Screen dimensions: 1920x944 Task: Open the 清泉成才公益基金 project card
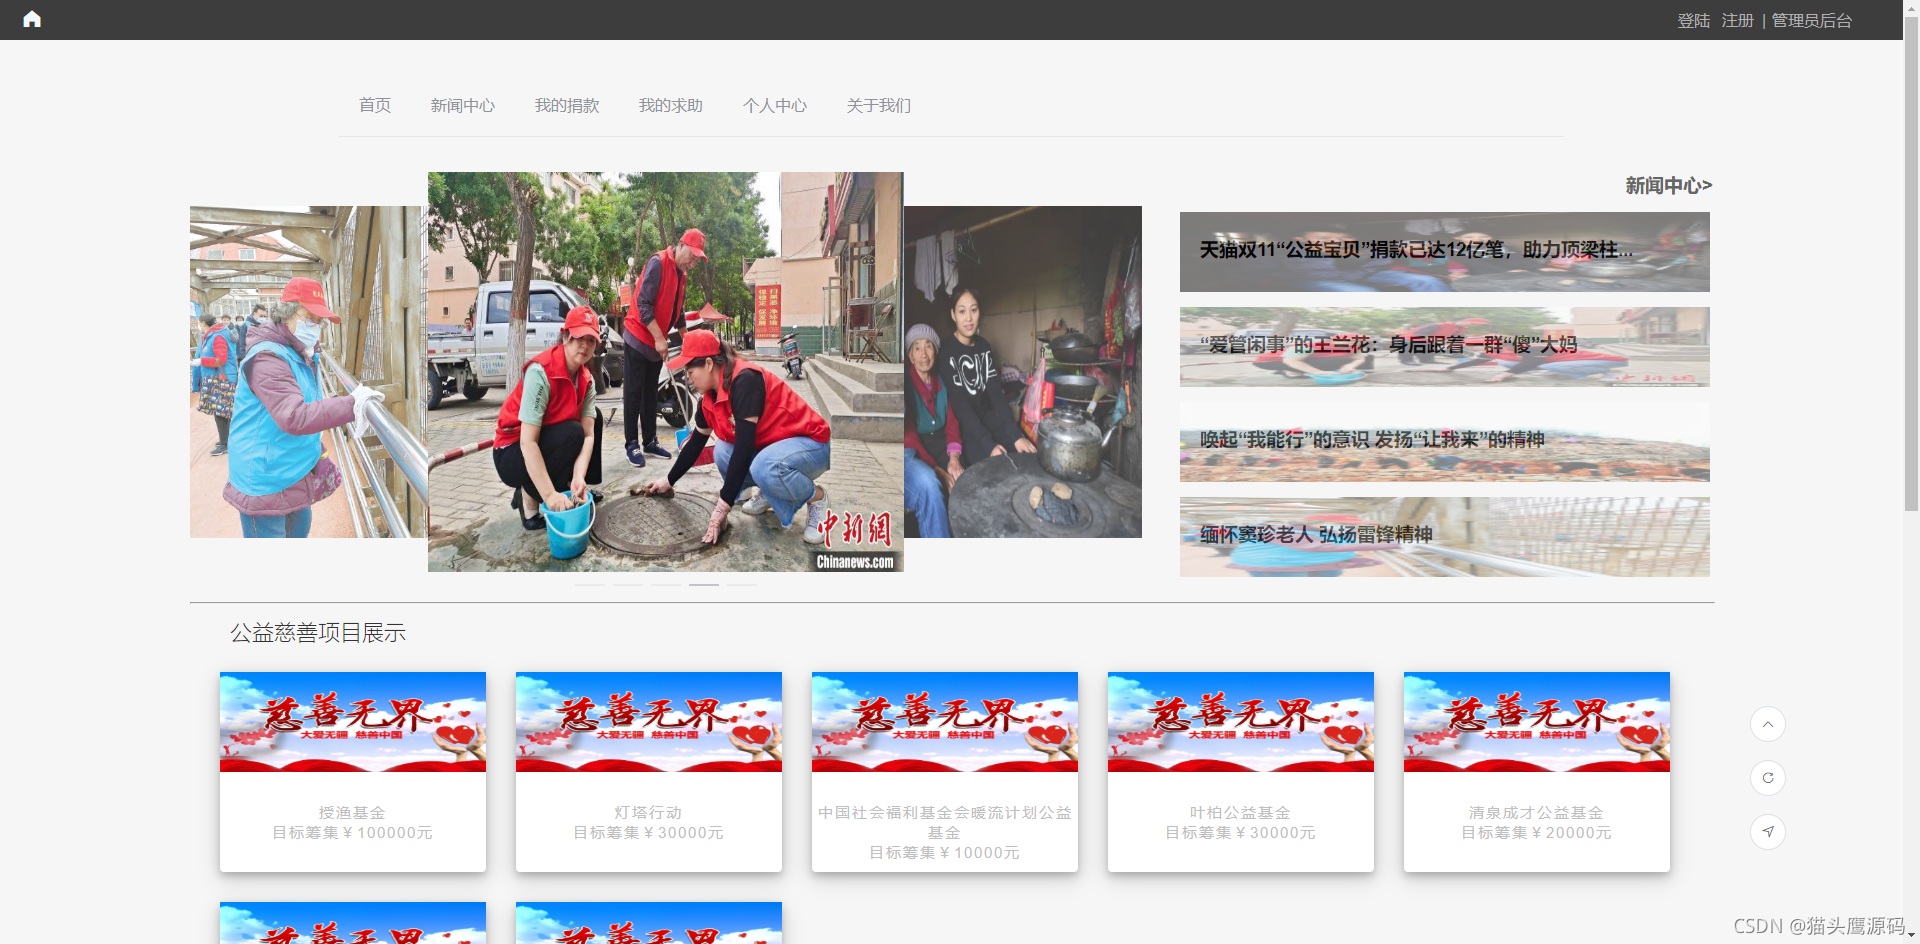point(1537,772)
